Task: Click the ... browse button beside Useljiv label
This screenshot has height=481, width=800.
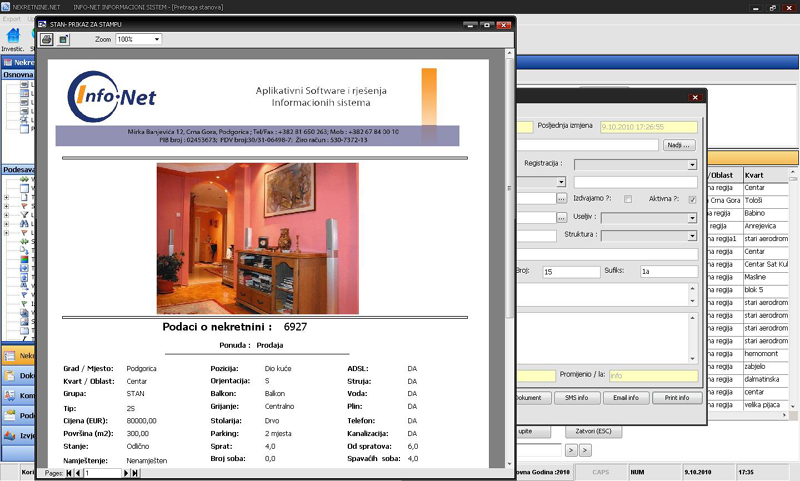Action: tap(562, 218)
